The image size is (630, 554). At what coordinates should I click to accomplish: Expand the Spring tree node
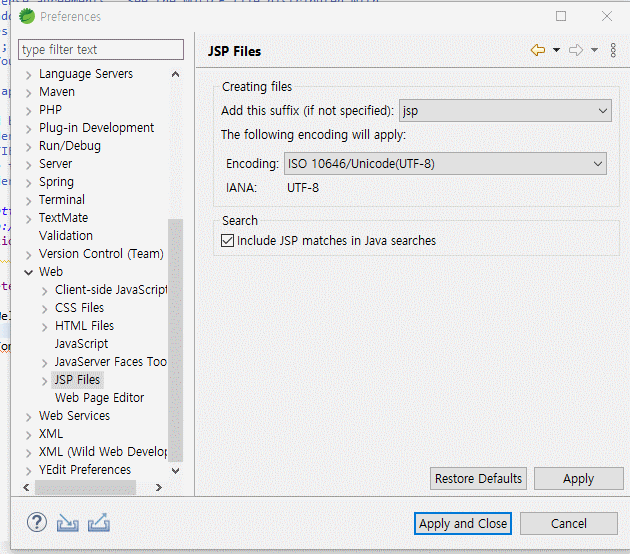pos(29,183)
